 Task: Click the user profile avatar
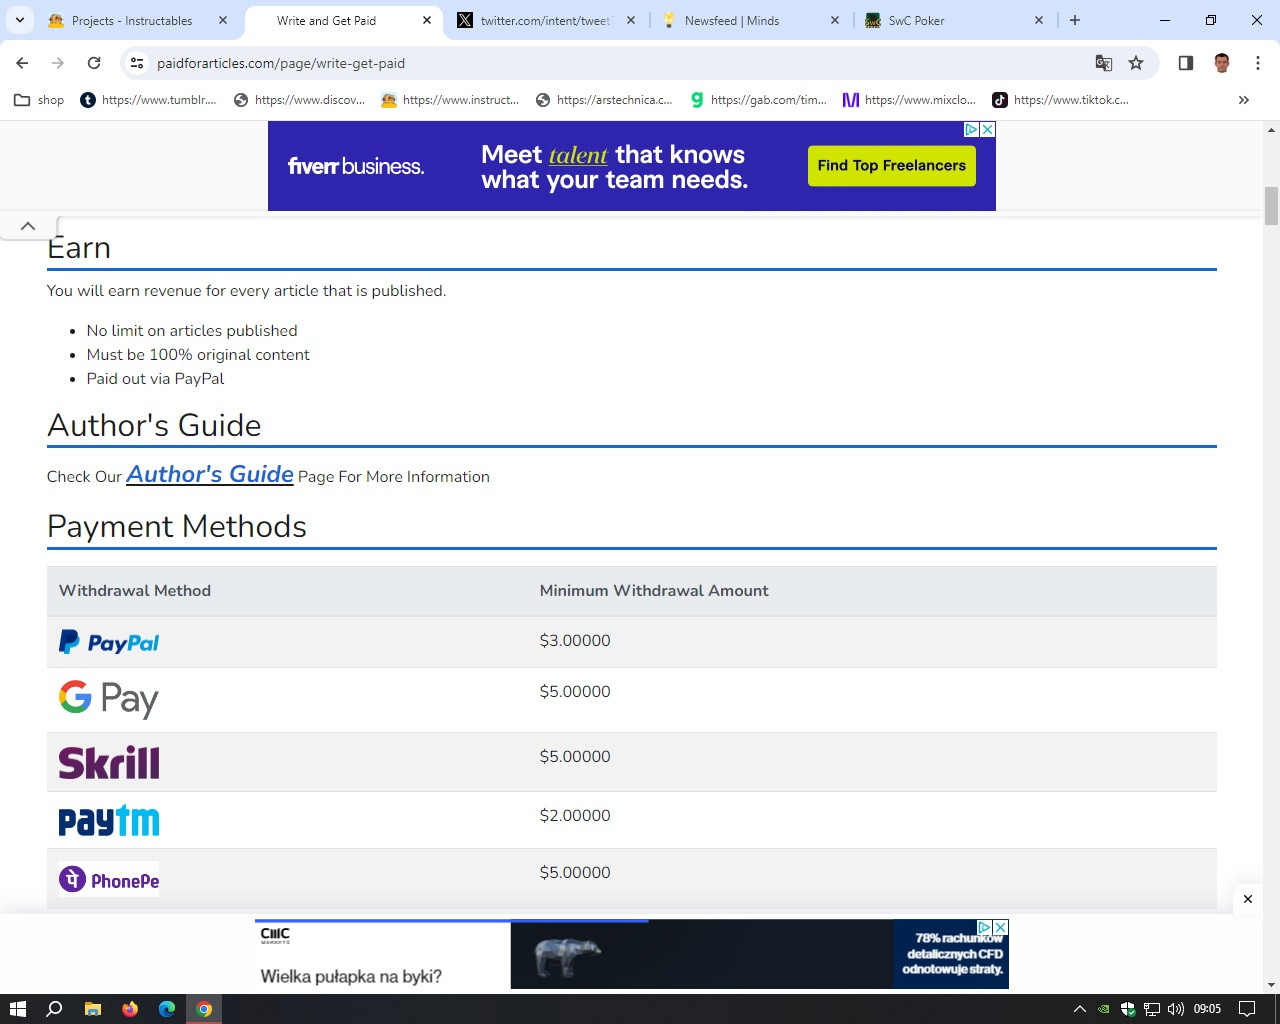pyautogui.click(x=1222, y=63)
